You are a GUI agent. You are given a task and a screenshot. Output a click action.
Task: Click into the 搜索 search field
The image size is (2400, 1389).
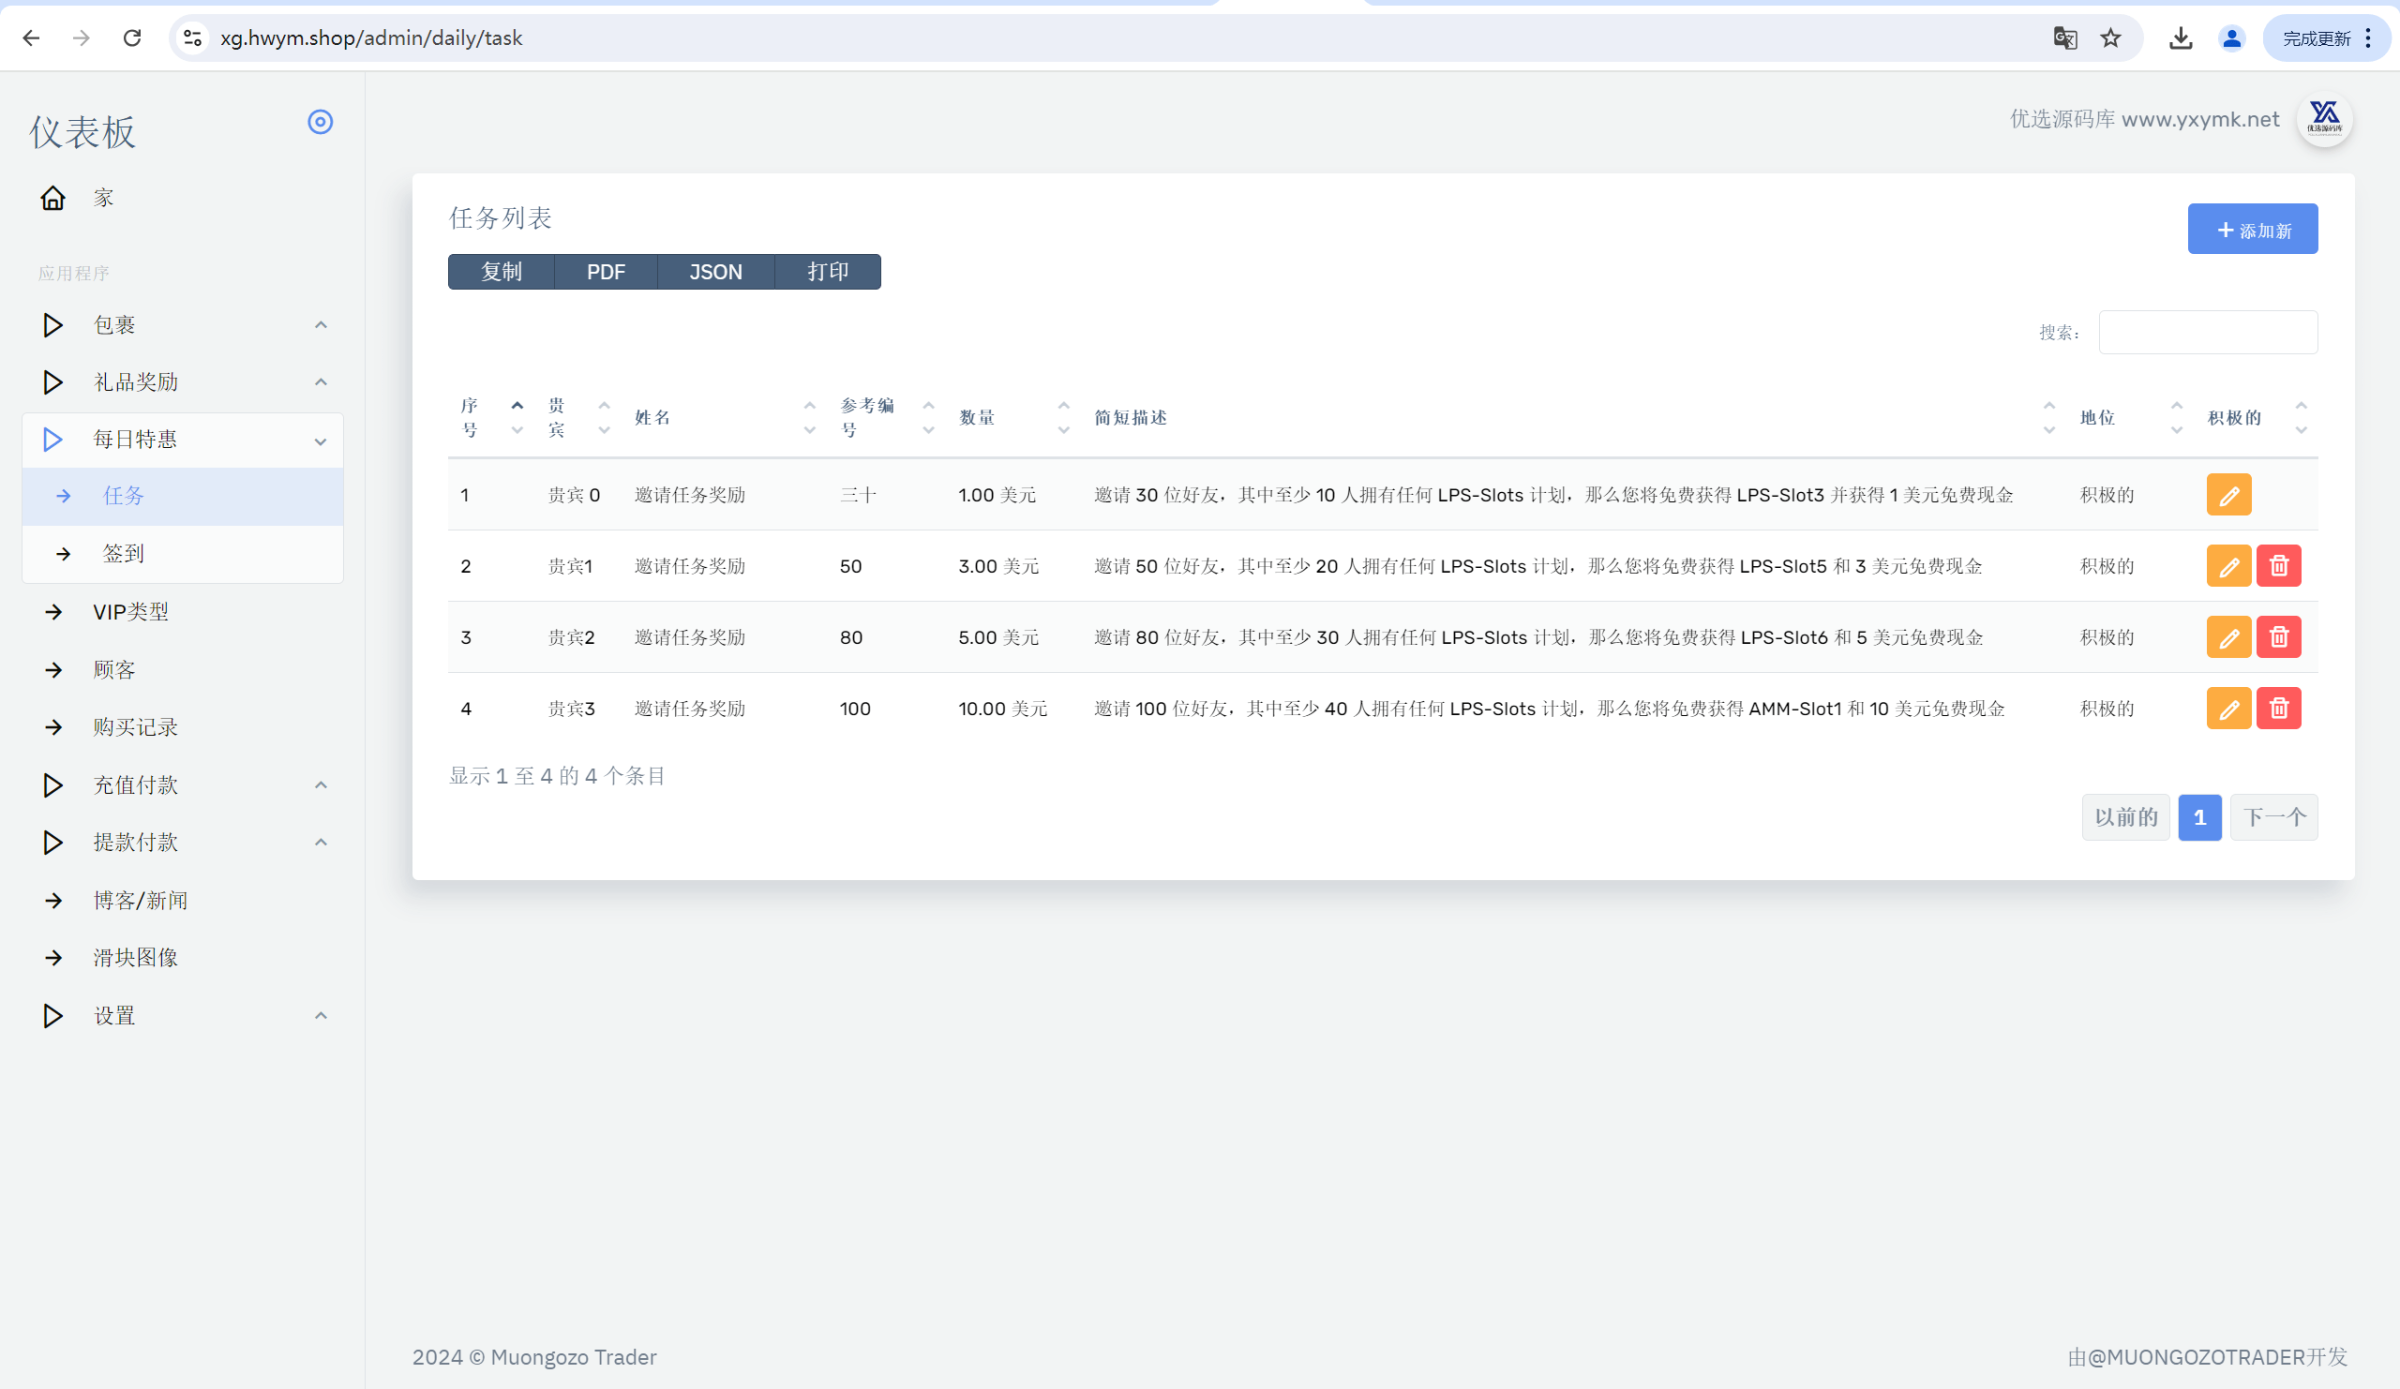(2208, 332)
